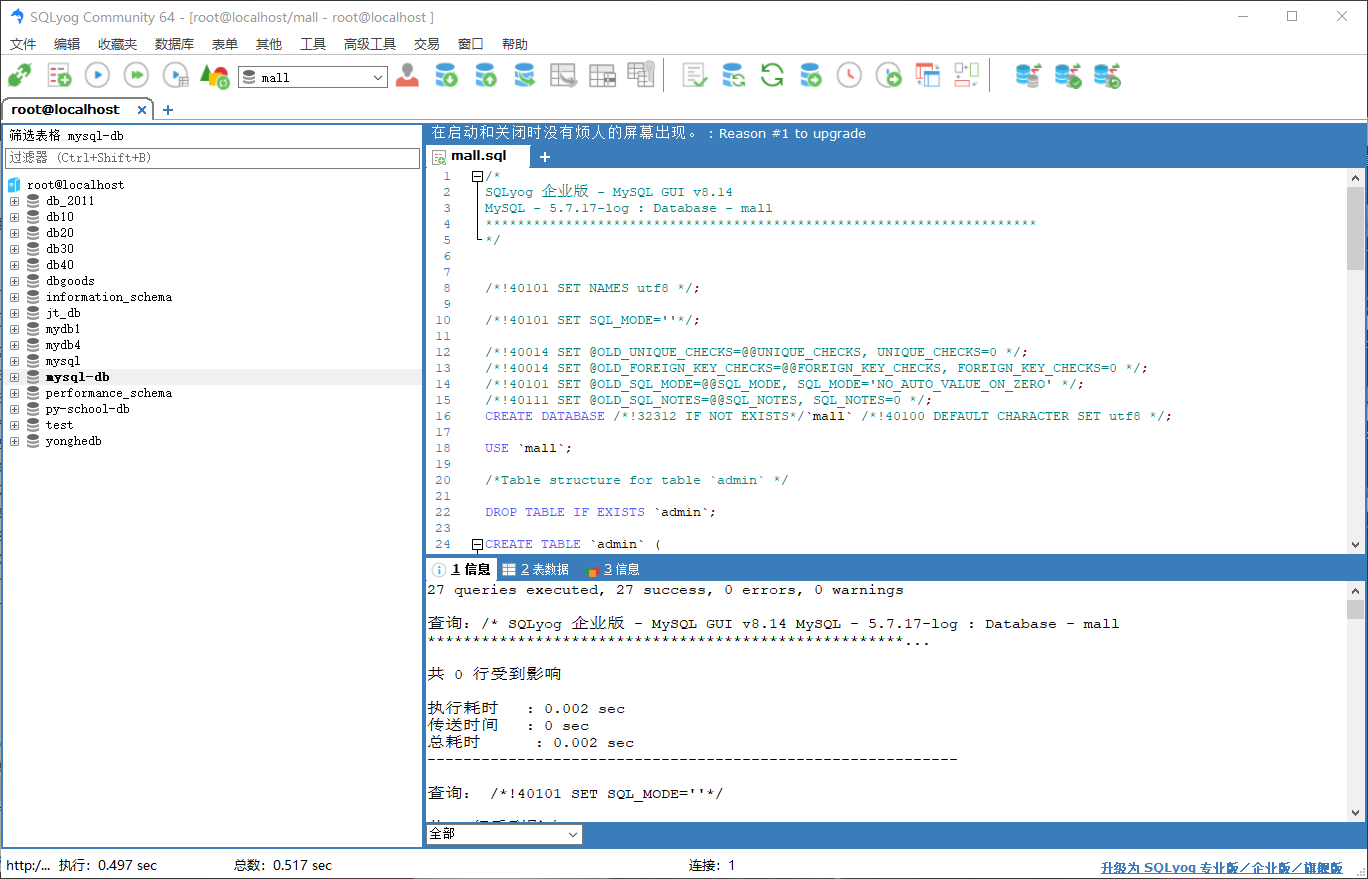Click the green plug new-connection icon

point(20,75)
